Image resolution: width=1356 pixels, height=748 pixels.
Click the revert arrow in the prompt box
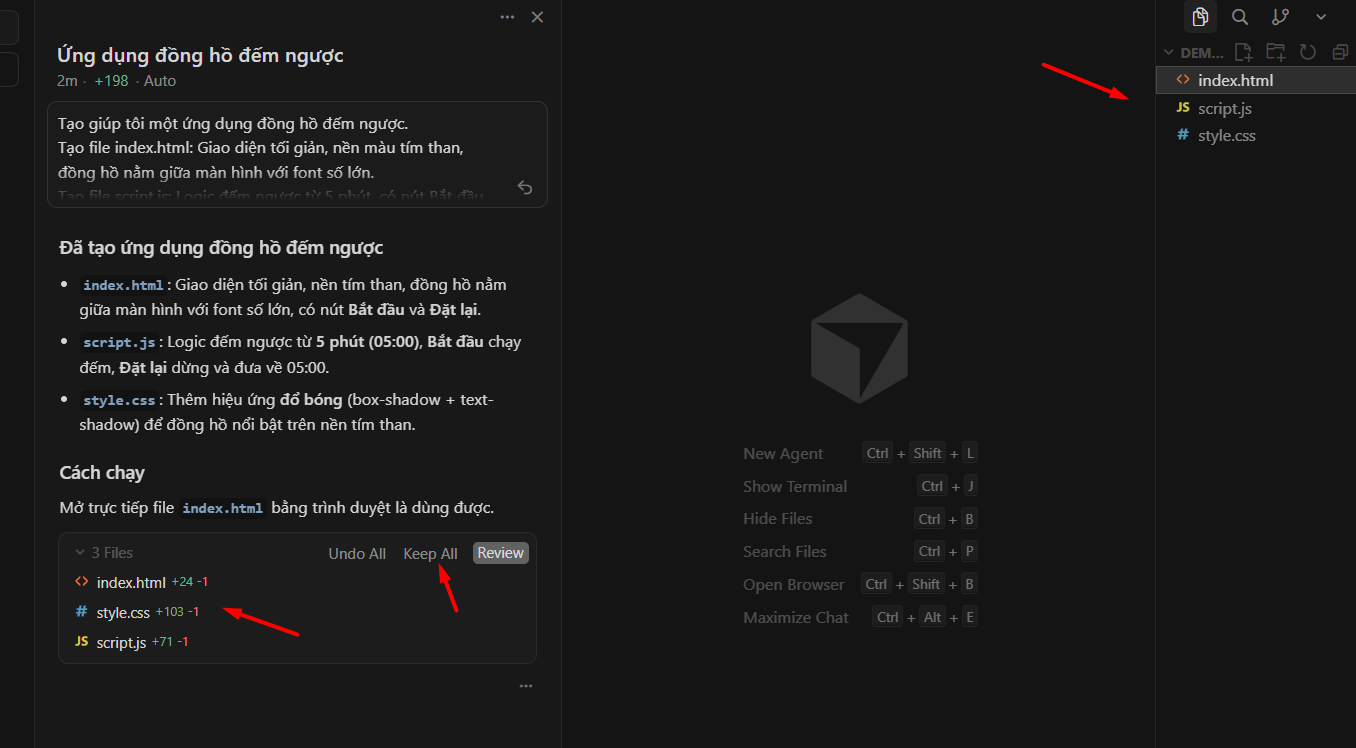click(525, 187)
